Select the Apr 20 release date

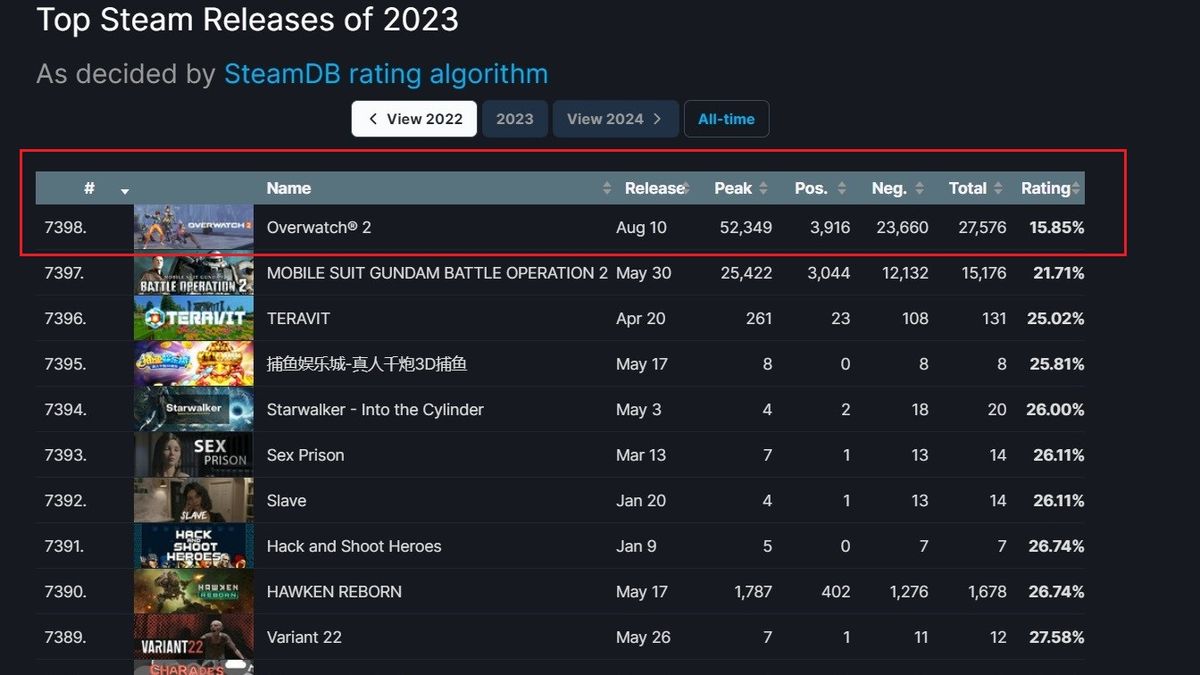[641, 318]
